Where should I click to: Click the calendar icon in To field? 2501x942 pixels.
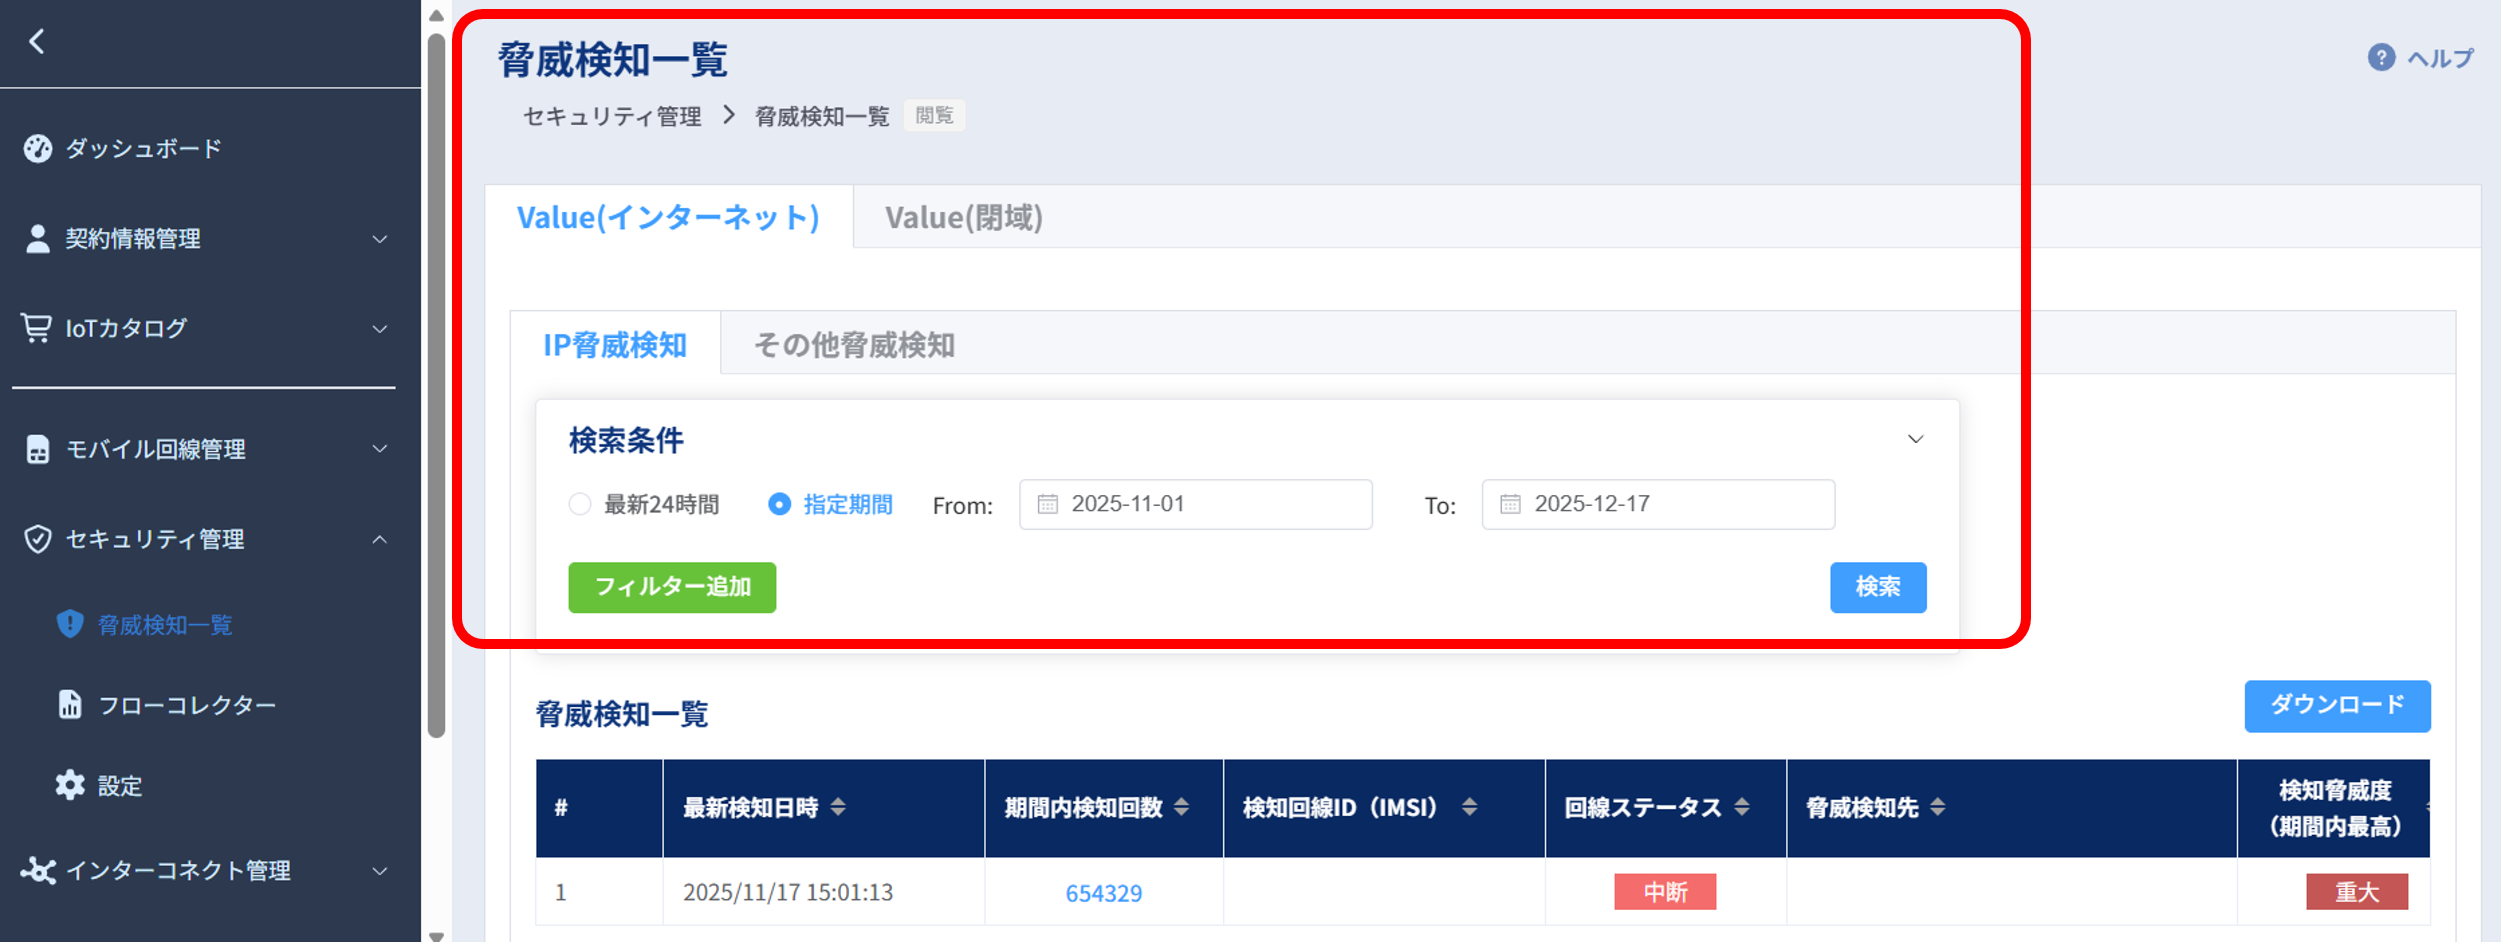(1510, 504)
